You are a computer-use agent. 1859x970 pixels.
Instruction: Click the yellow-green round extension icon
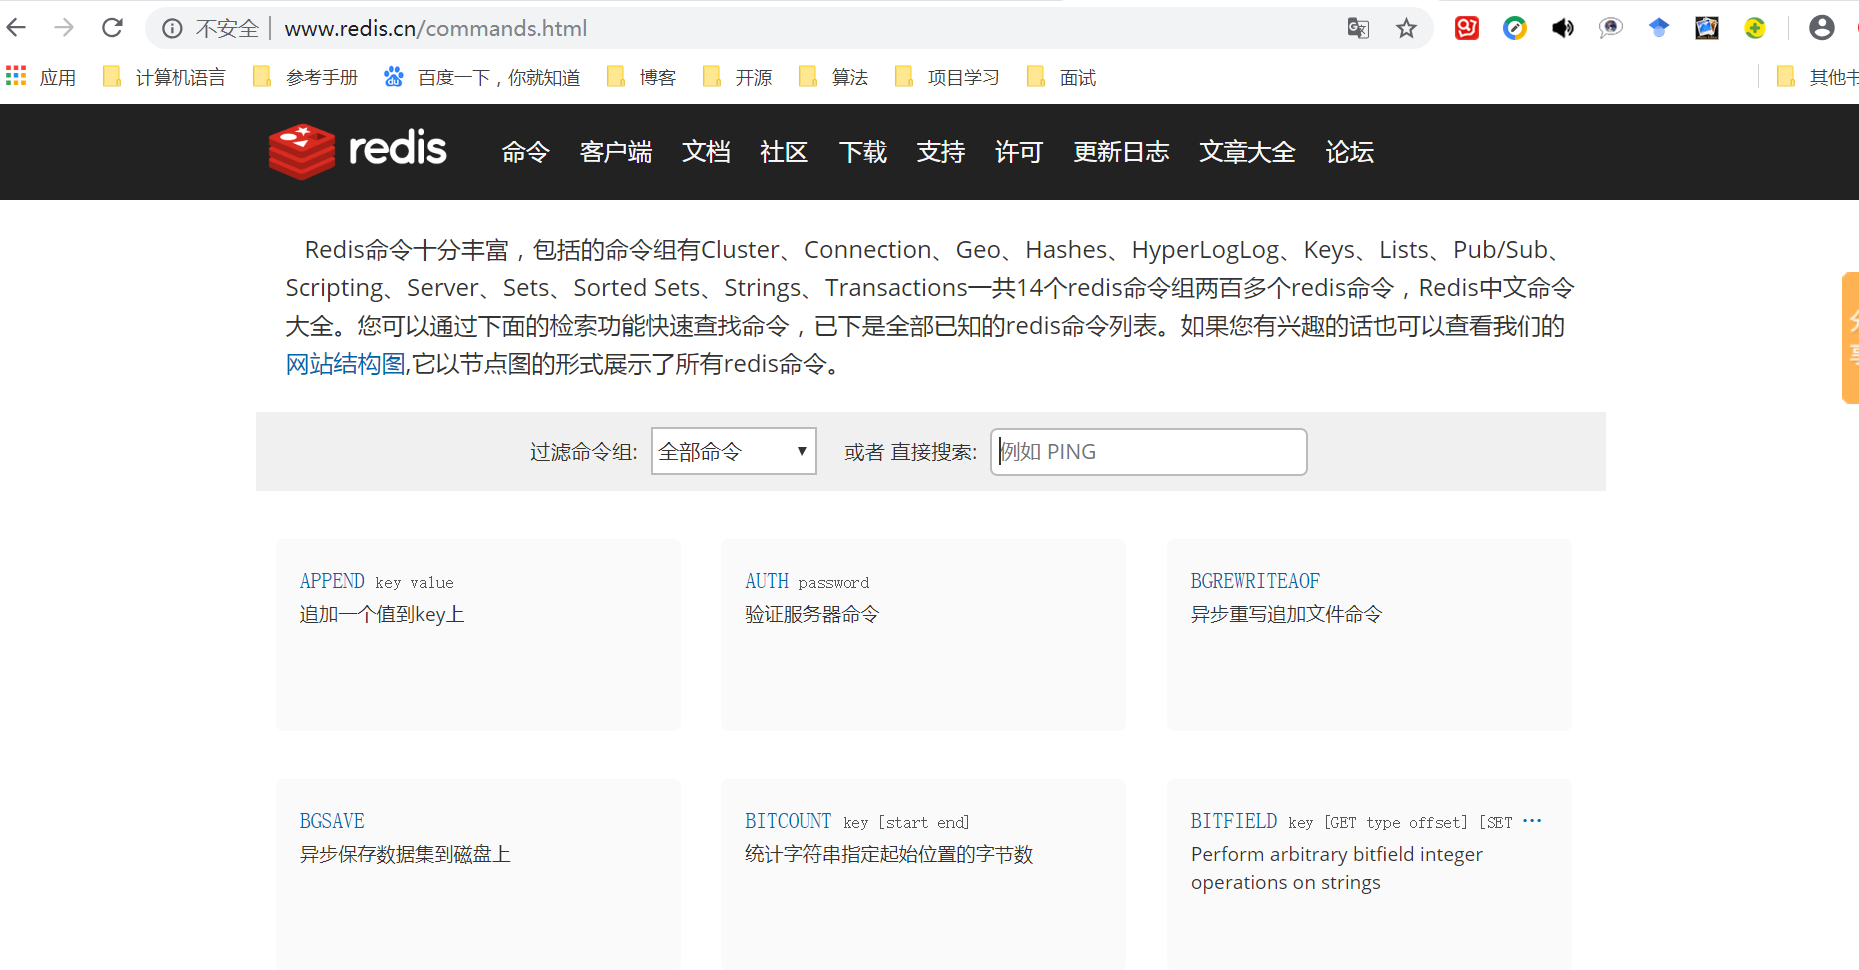coord(1755,28)
